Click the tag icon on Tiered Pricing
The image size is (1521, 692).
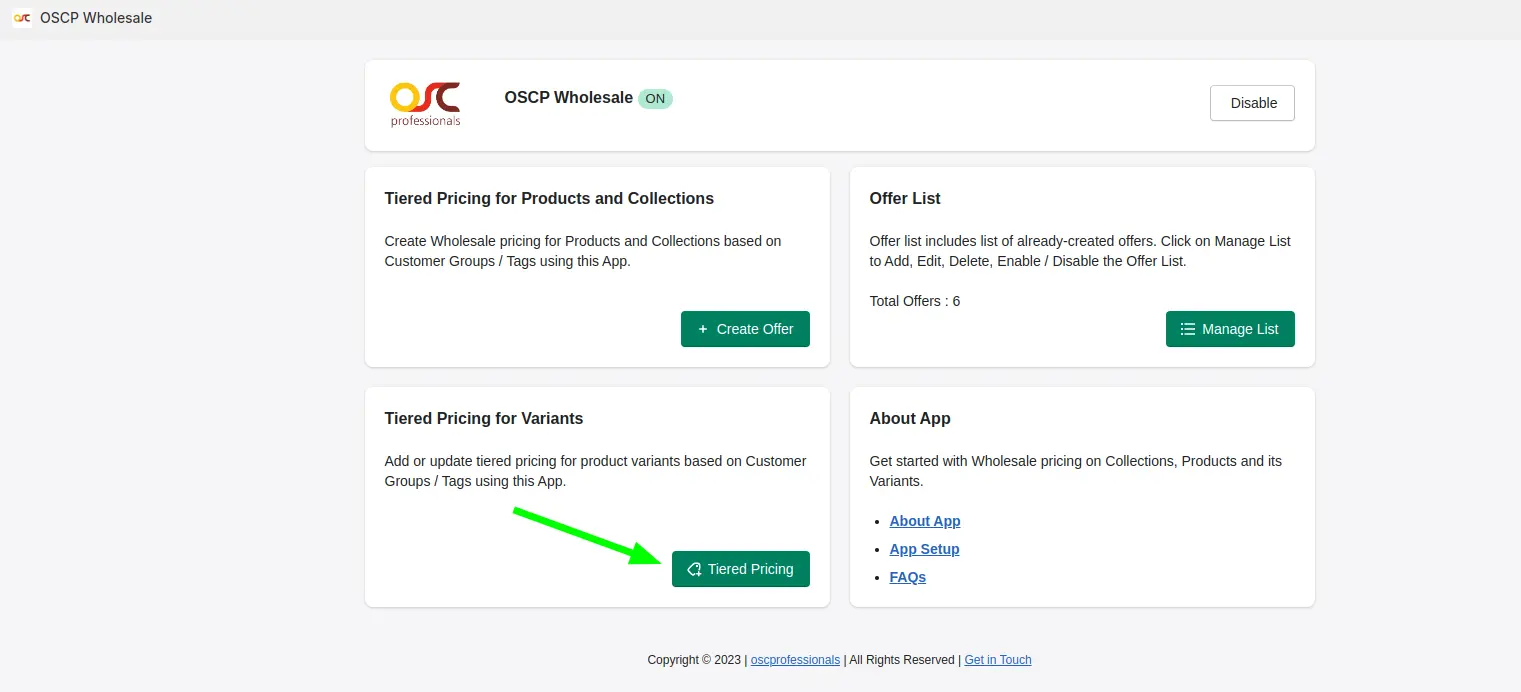tap(694, 569)
